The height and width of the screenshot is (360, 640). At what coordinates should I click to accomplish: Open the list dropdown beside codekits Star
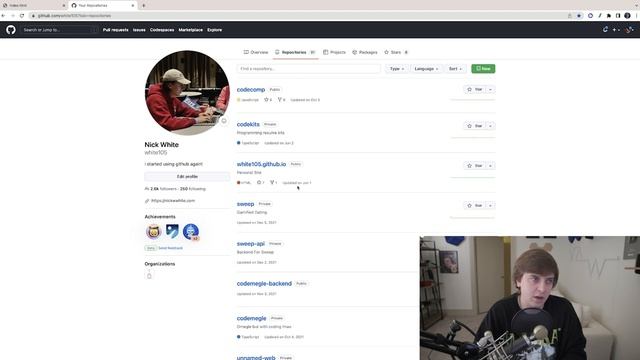click(491, 126)
